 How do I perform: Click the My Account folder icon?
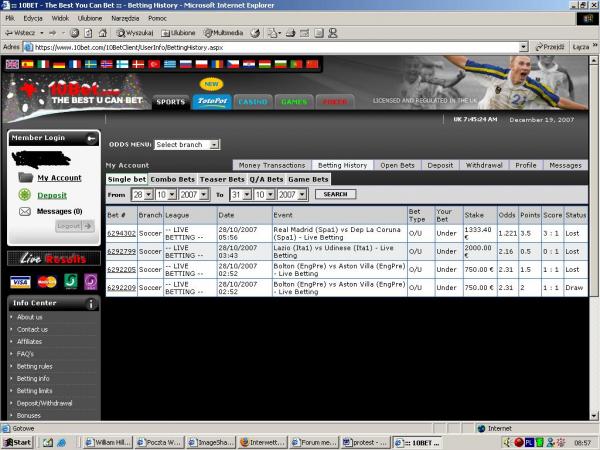coord(24,178)
